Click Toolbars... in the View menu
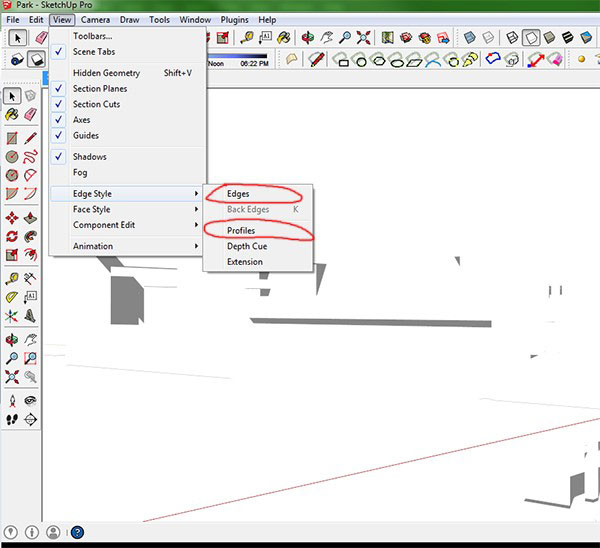Screen dimensions: 600x548 click(x=92, y=36)
